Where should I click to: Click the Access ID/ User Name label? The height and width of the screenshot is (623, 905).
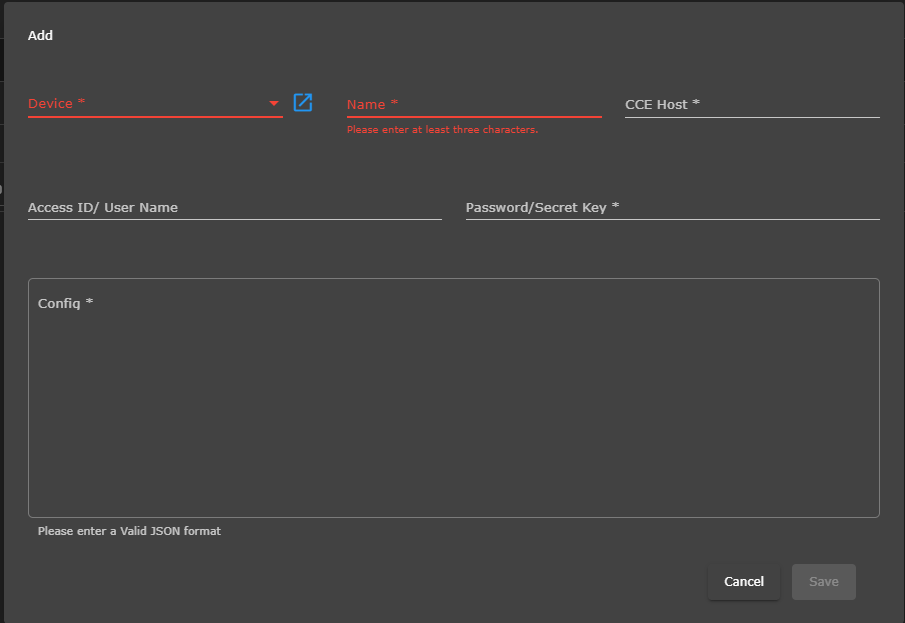click(x=103, y=208)
